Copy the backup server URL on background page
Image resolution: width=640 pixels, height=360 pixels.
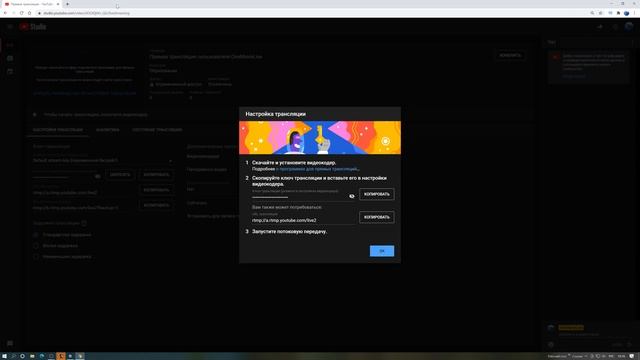click(x=157, y=205)
